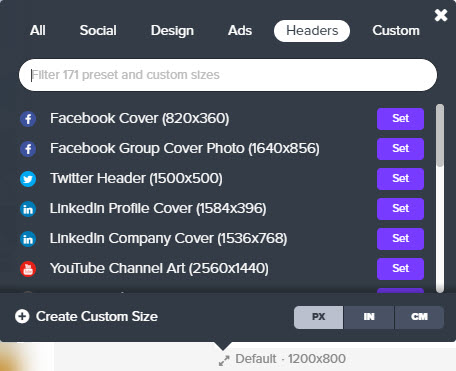456x371 pixels.
Task: Click the resize arrows icon beside Default
Action: click(224, 360)
